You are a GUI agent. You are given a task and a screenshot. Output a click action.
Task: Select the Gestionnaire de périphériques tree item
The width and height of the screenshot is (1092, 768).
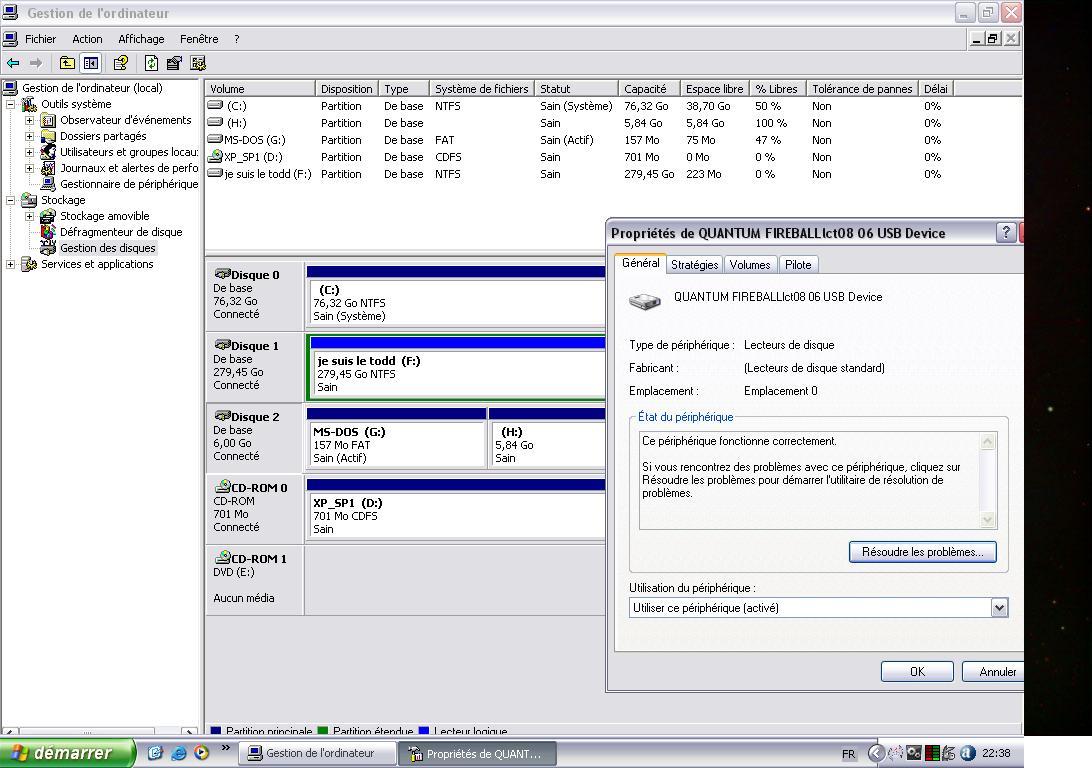pyautogui.click(x=128, y=184)
